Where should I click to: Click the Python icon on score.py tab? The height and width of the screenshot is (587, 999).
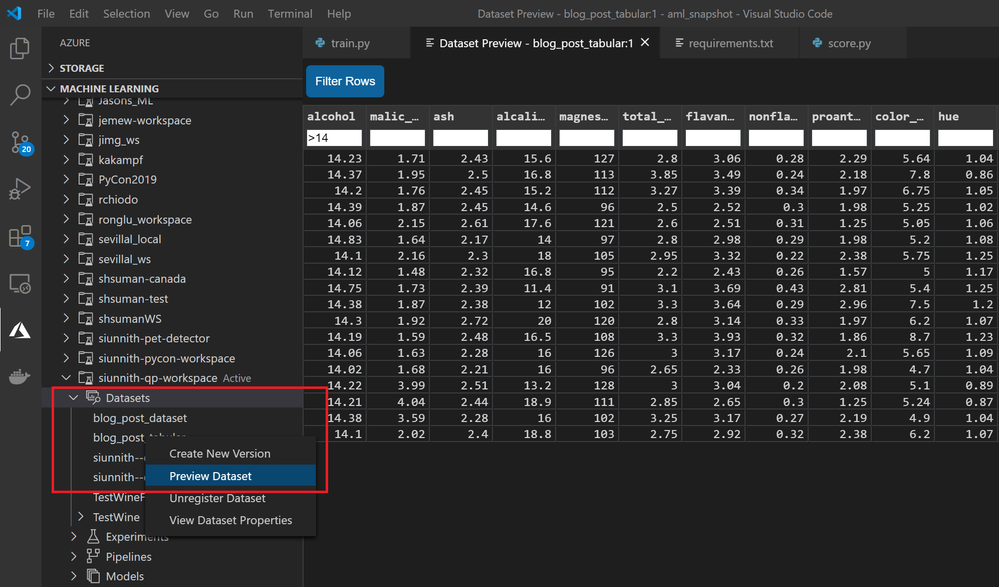tap(817, 43)
